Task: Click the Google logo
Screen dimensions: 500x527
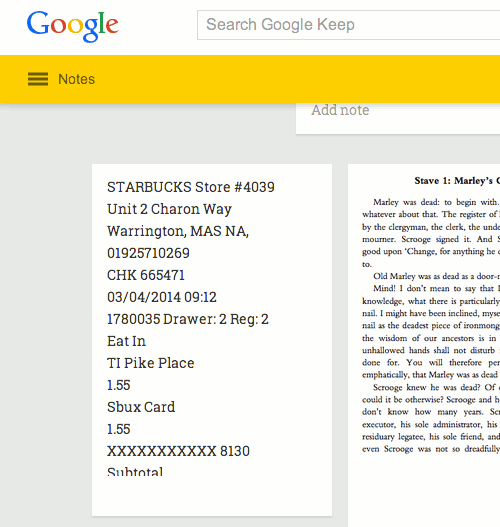Action: click(x=73, y=26)
